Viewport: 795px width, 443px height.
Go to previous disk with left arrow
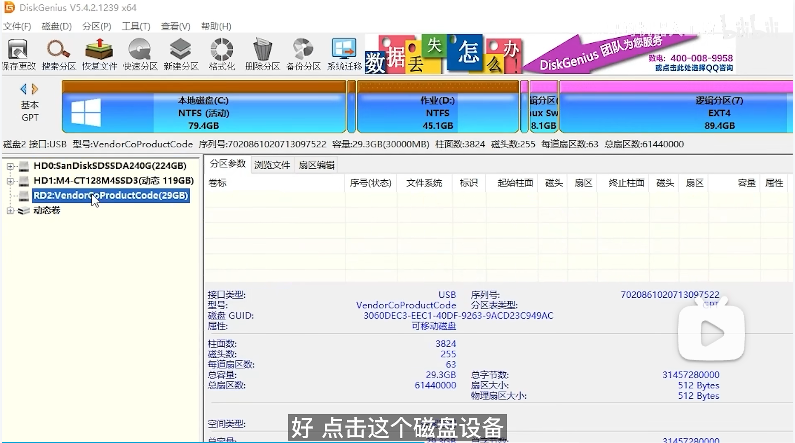[x=23, y=89]
